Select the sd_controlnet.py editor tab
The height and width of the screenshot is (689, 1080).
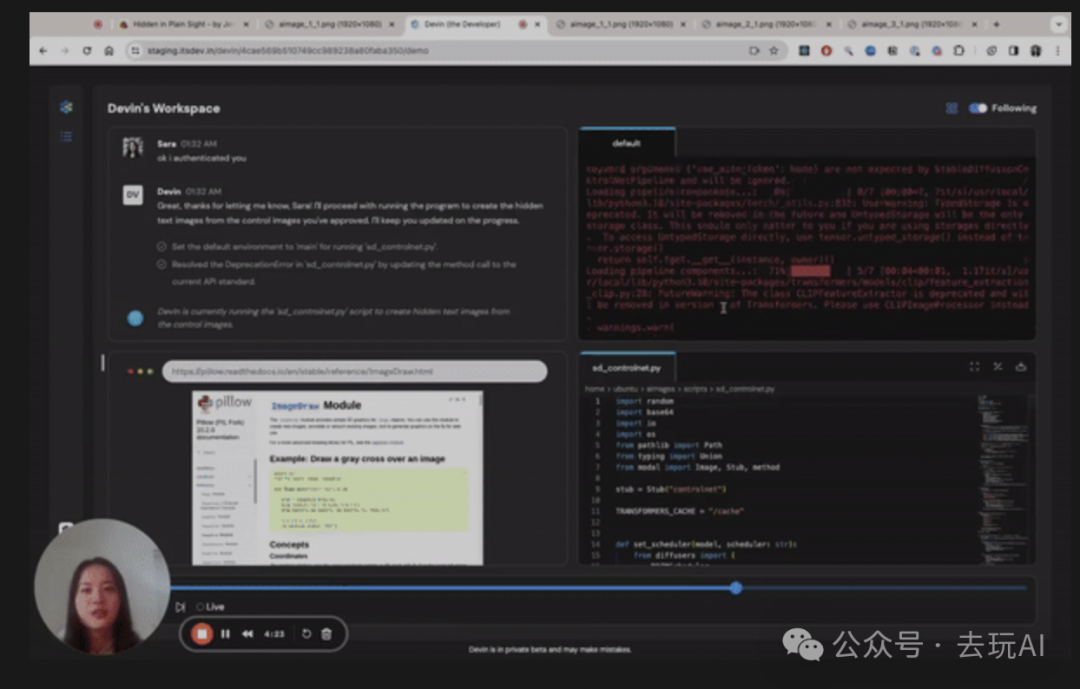627,368
